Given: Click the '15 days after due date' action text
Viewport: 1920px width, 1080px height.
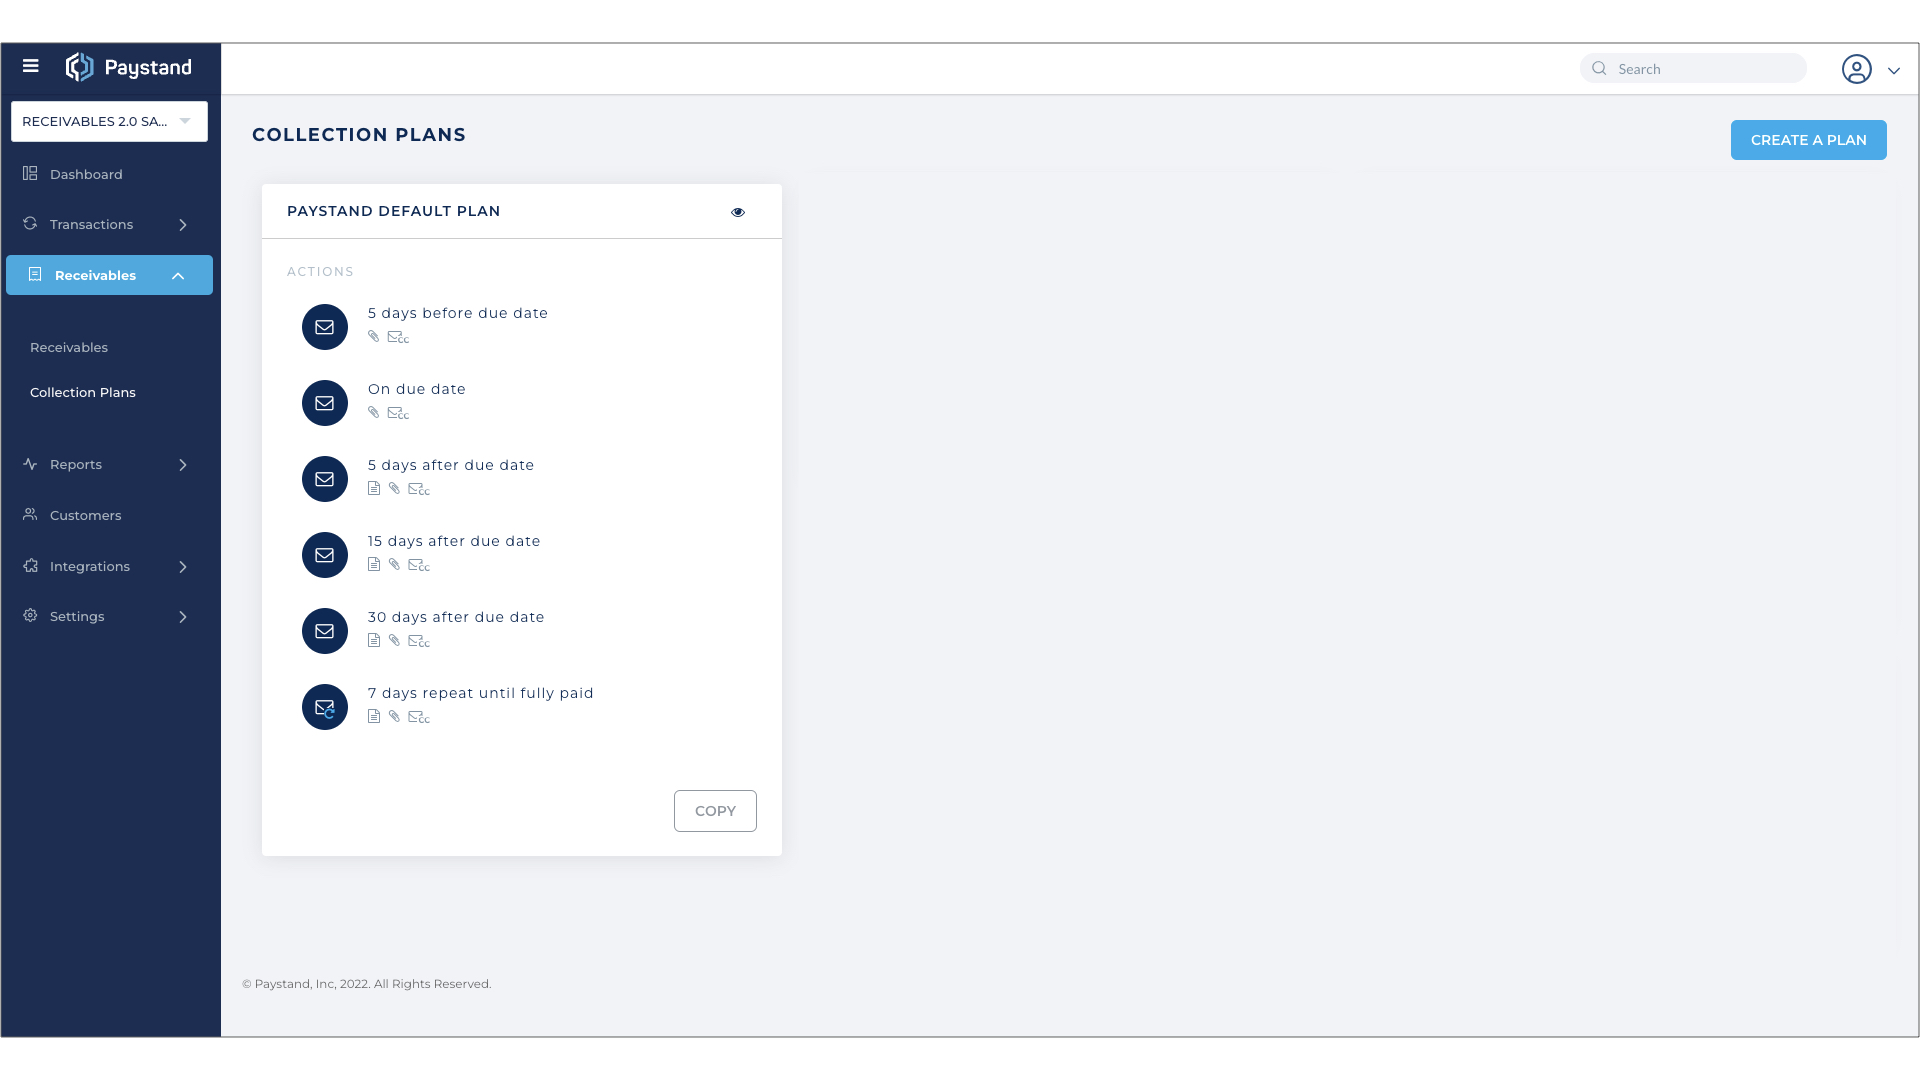Looking at the screenshot, I should tap(454, 541).
